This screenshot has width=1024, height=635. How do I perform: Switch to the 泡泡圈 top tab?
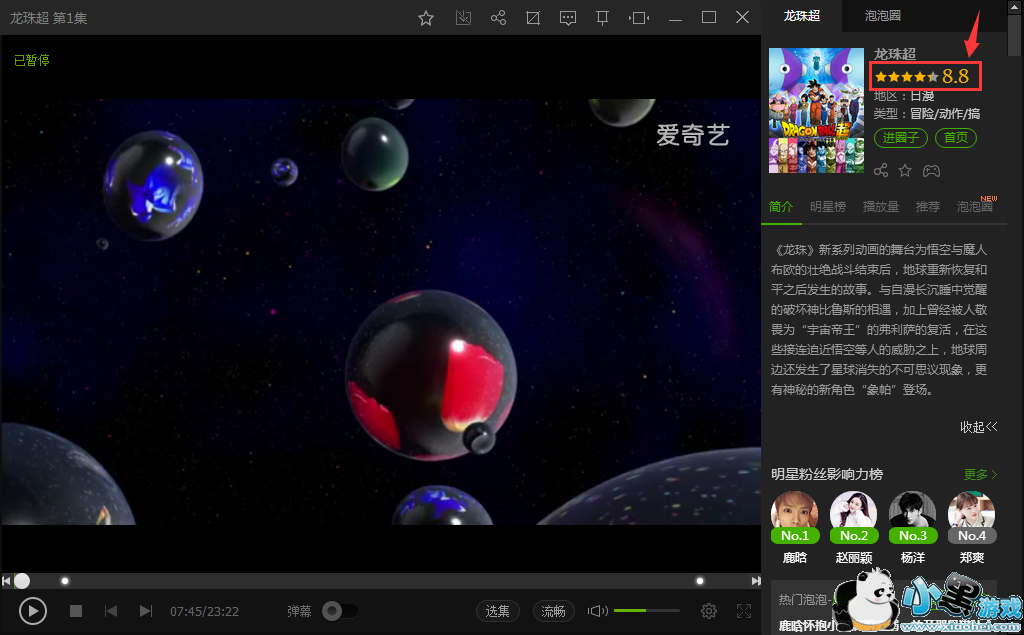882,16
